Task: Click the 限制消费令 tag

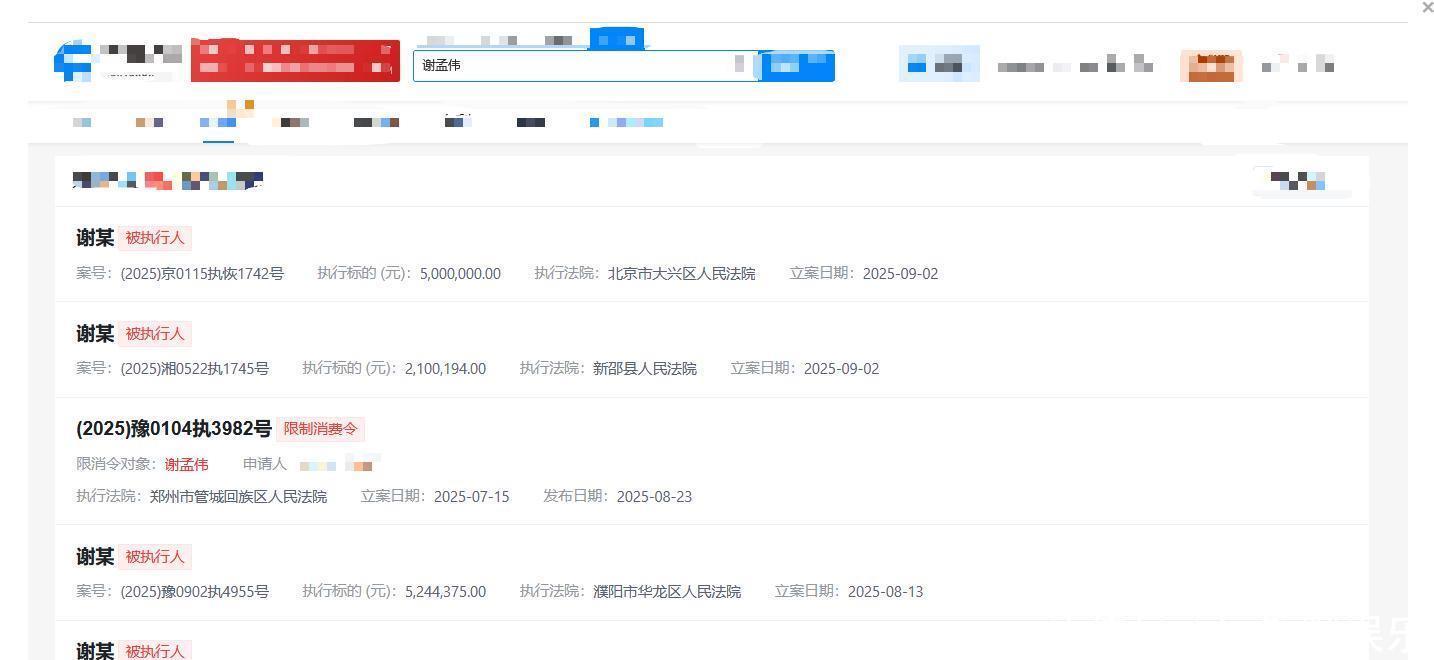Action: click(x=320, y=429)
